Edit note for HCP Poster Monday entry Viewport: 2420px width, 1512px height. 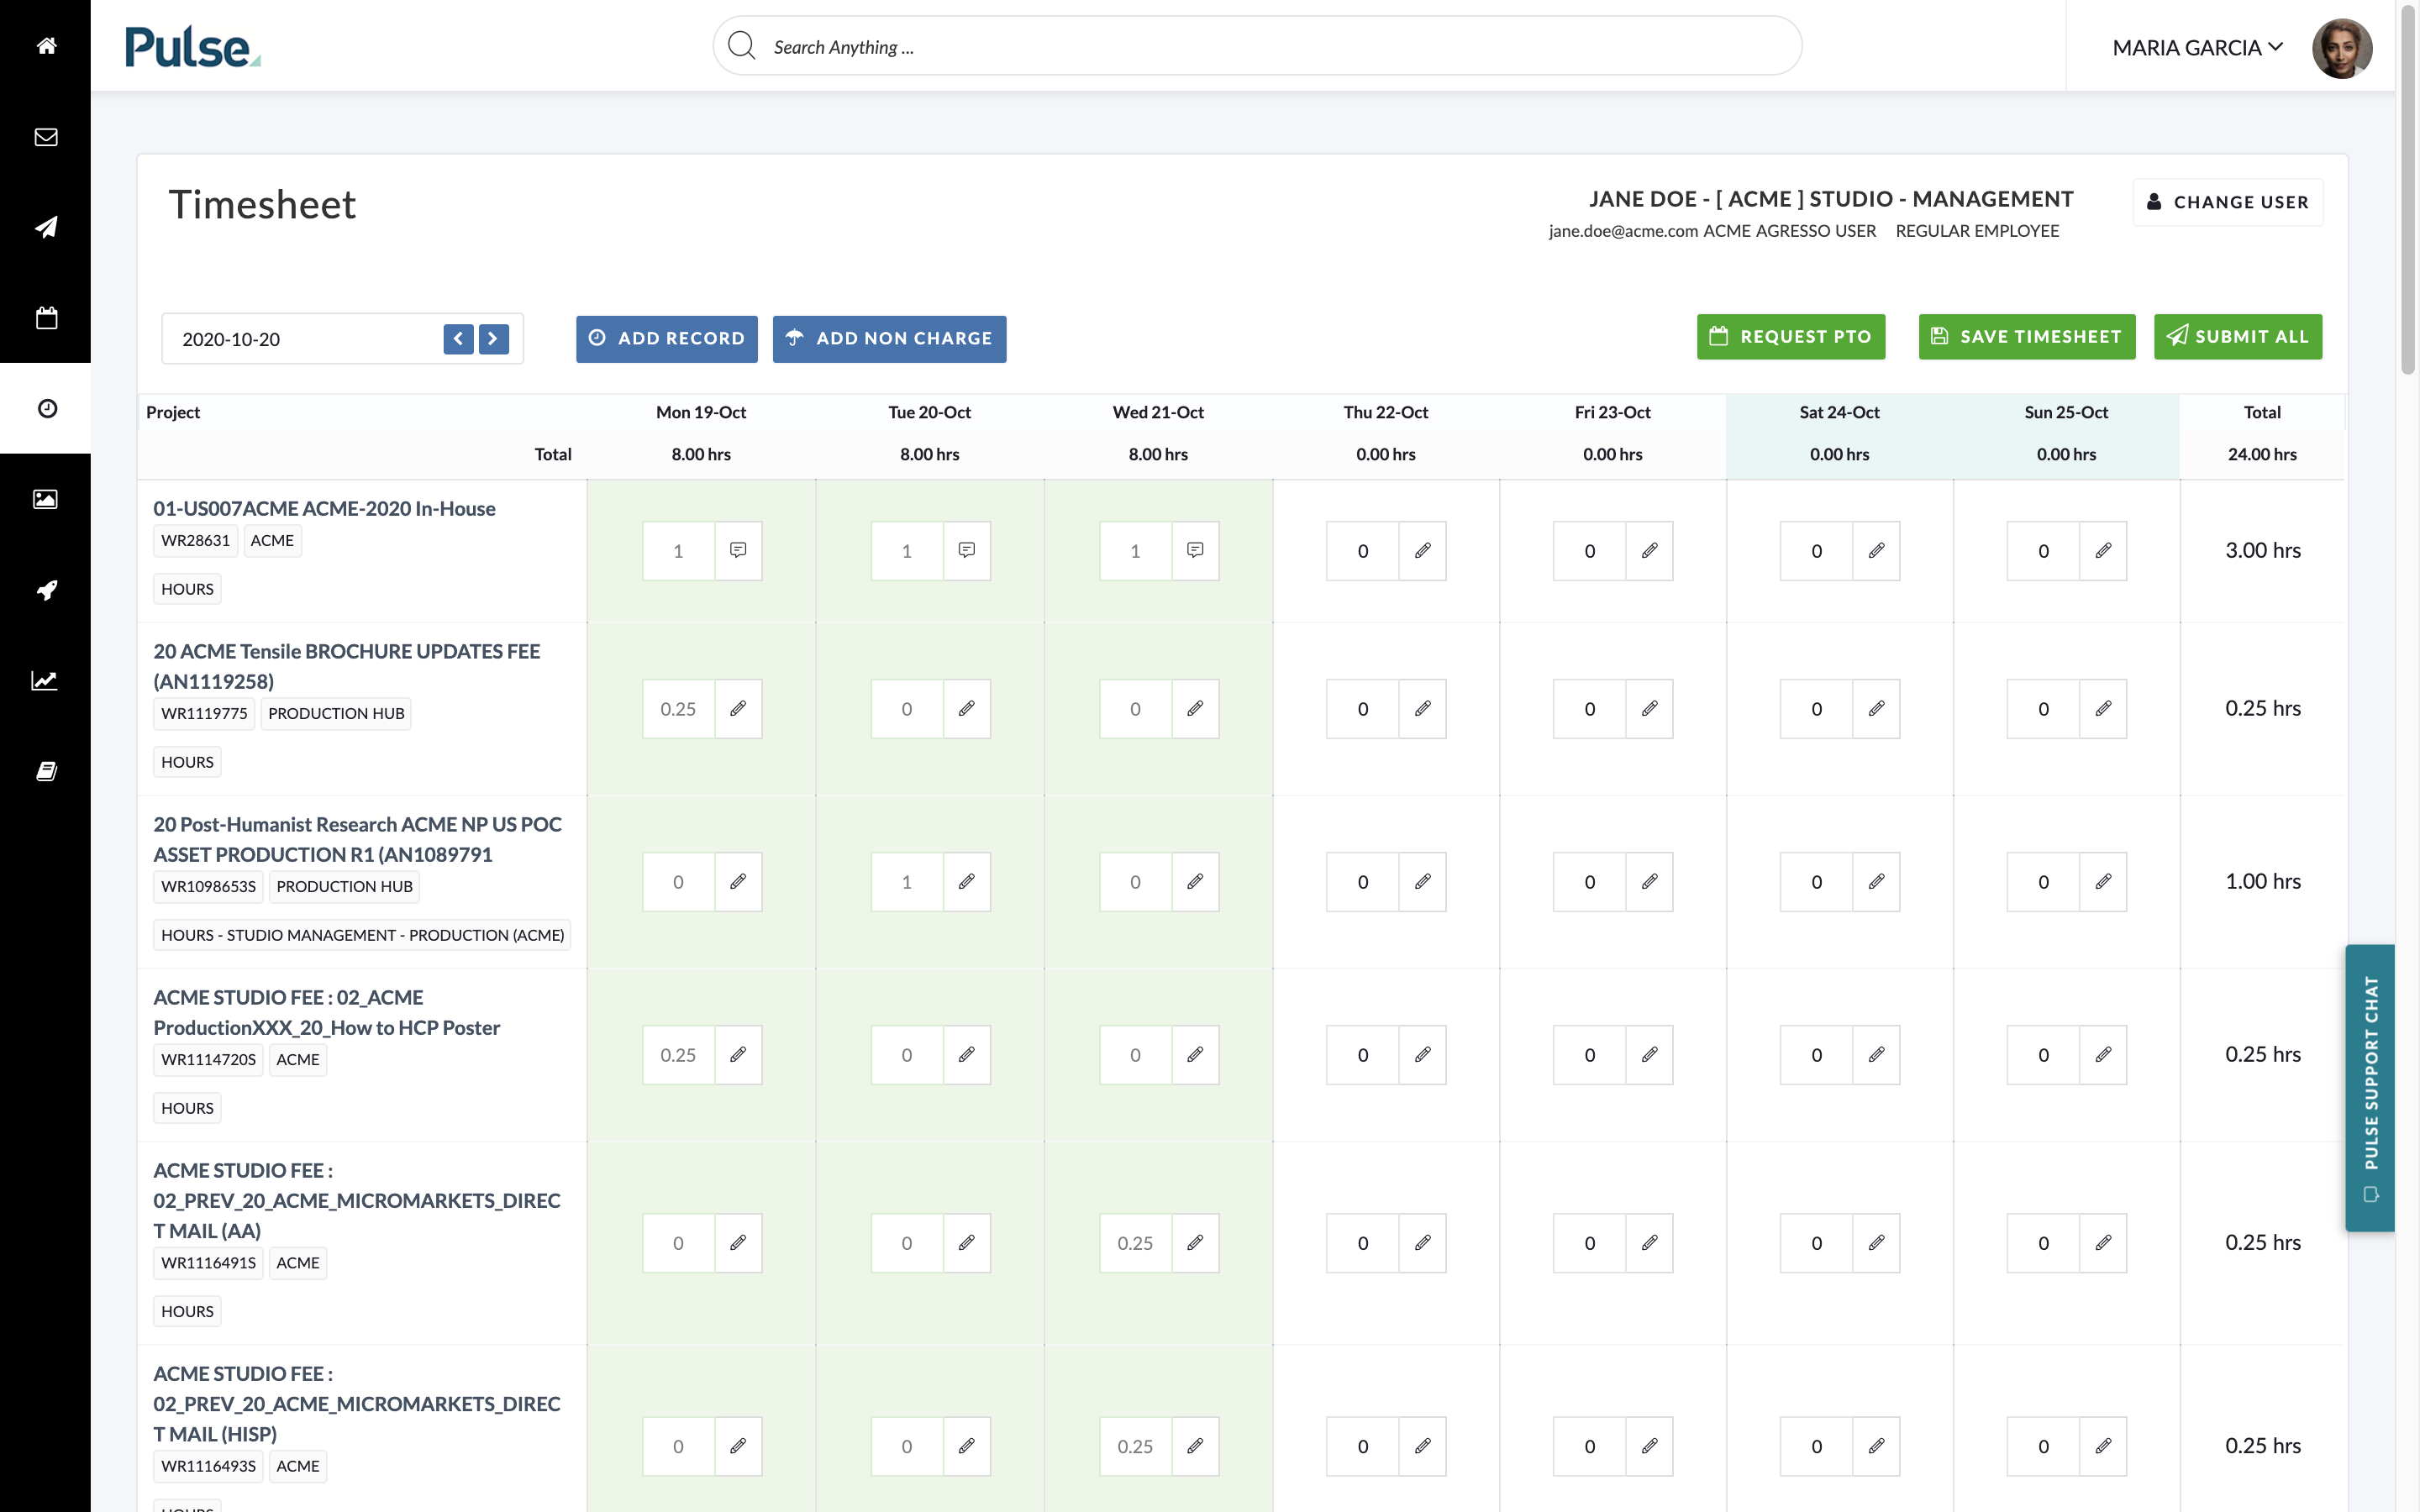tap(738, 1054)
